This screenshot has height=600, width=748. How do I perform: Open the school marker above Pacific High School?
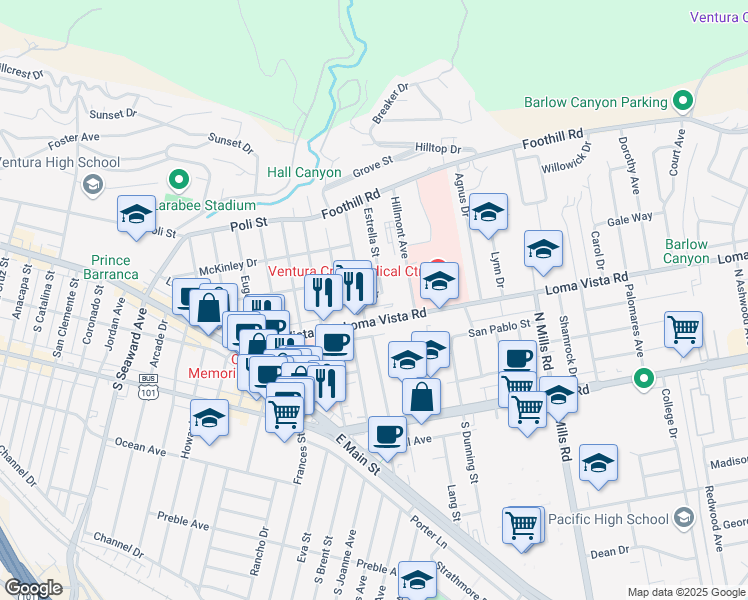pos(598,467)
